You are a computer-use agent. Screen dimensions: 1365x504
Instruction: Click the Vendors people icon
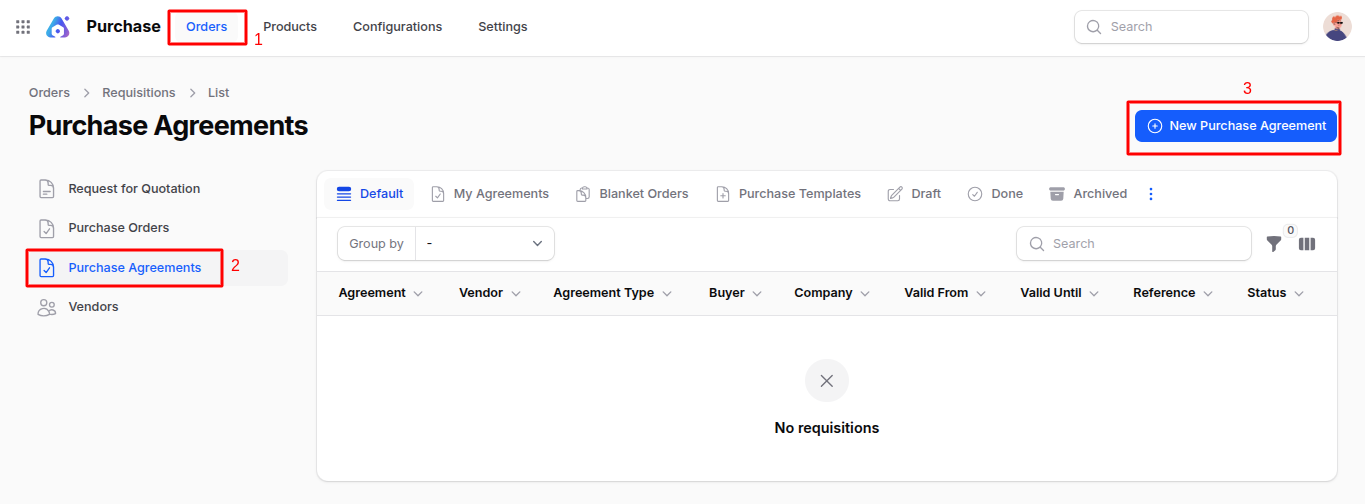point(46,307)
